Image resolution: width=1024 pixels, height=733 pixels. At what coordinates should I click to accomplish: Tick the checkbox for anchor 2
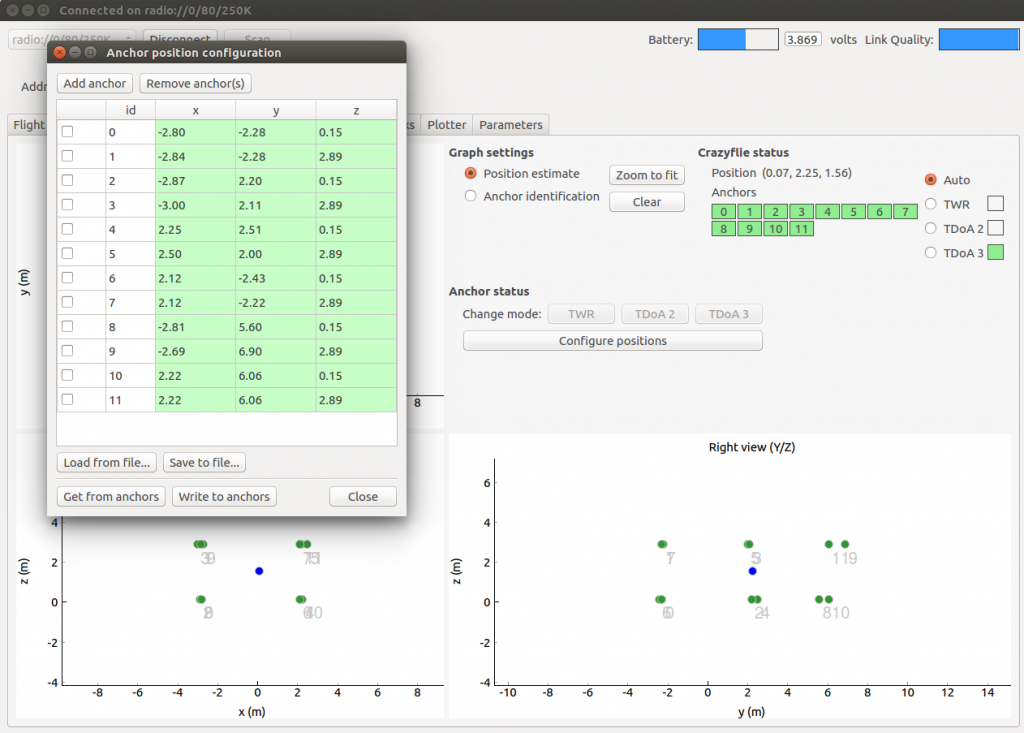tap(67, 180)
